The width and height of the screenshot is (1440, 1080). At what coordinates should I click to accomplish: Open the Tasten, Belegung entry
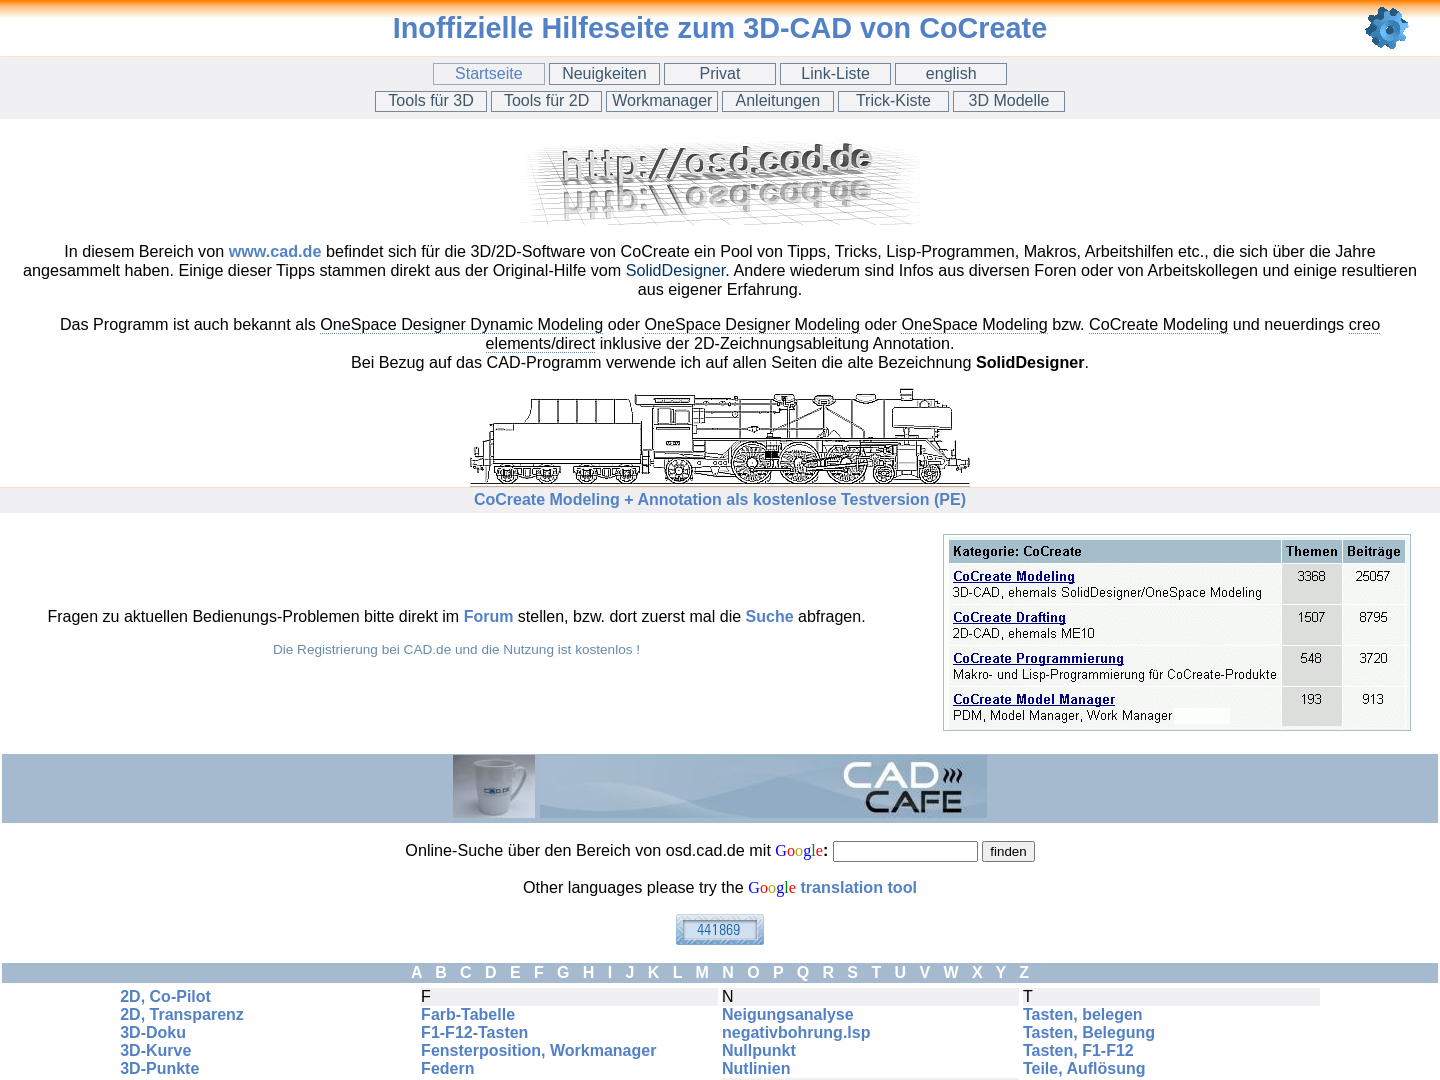pyautogui.click(x=1089, y=1033)
